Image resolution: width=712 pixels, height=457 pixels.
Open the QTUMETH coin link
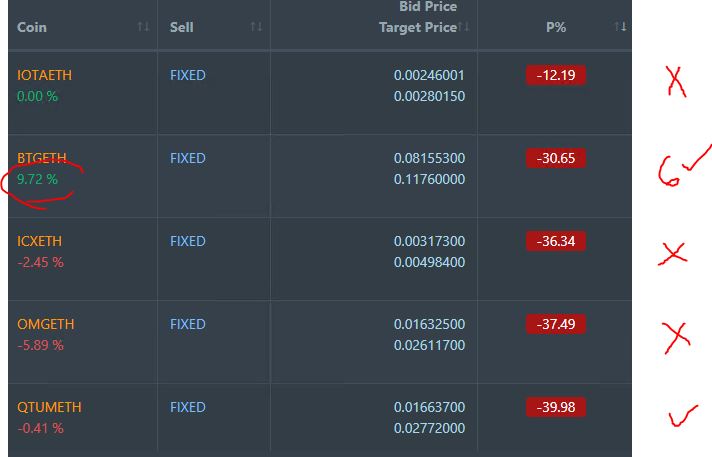tap(49, 407)
